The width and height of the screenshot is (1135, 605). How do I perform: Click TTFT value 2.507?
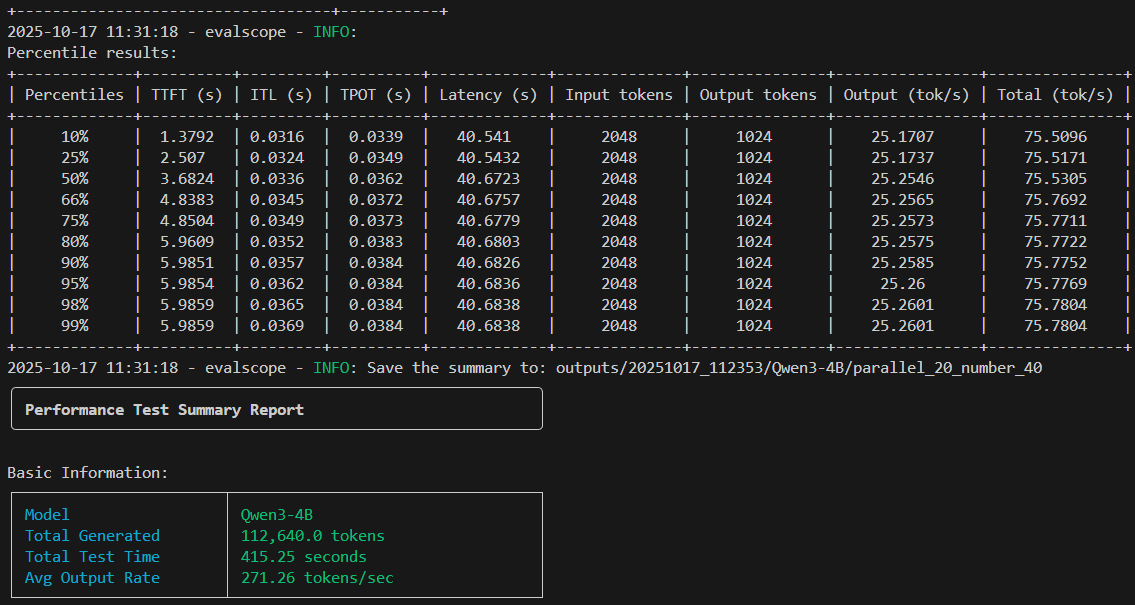(182, 158)
